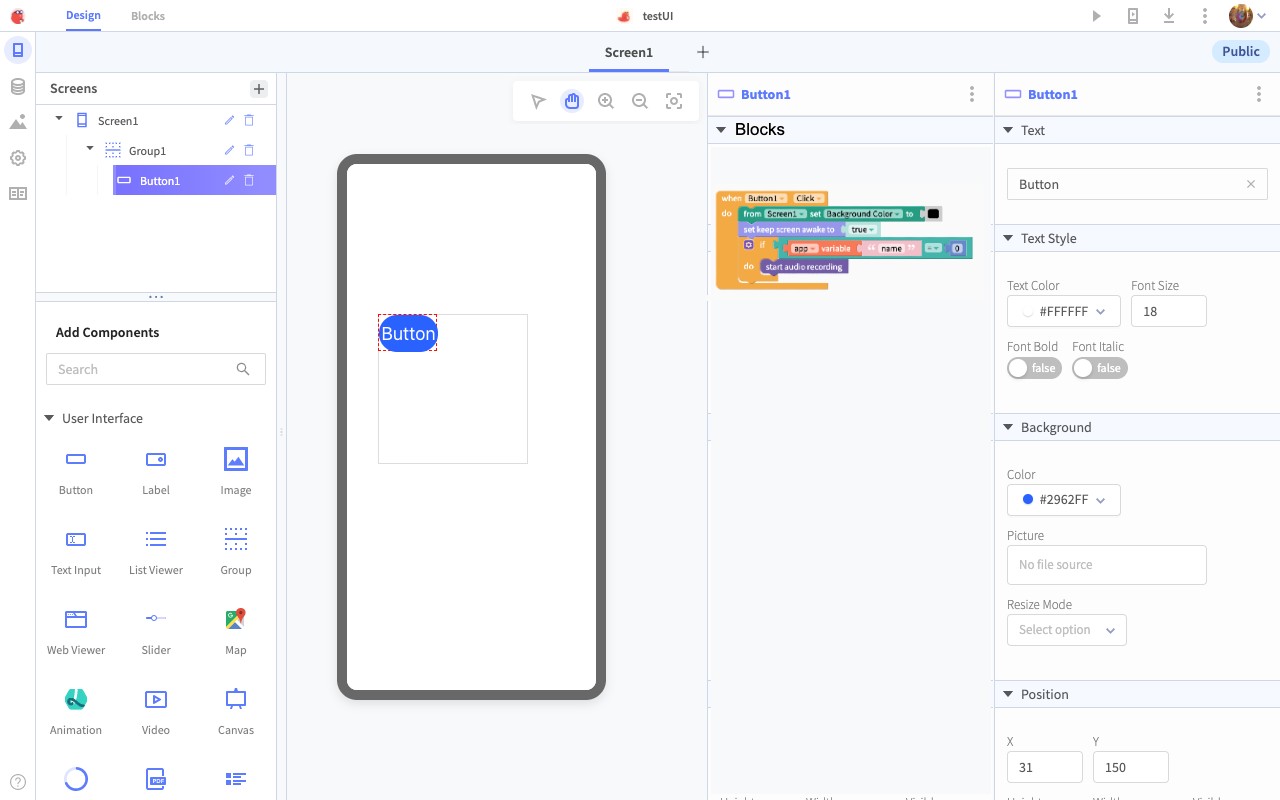This screenshot has width=1280, height=800.
Task: Select the Screens design sidebar icon
Action: 18,50
